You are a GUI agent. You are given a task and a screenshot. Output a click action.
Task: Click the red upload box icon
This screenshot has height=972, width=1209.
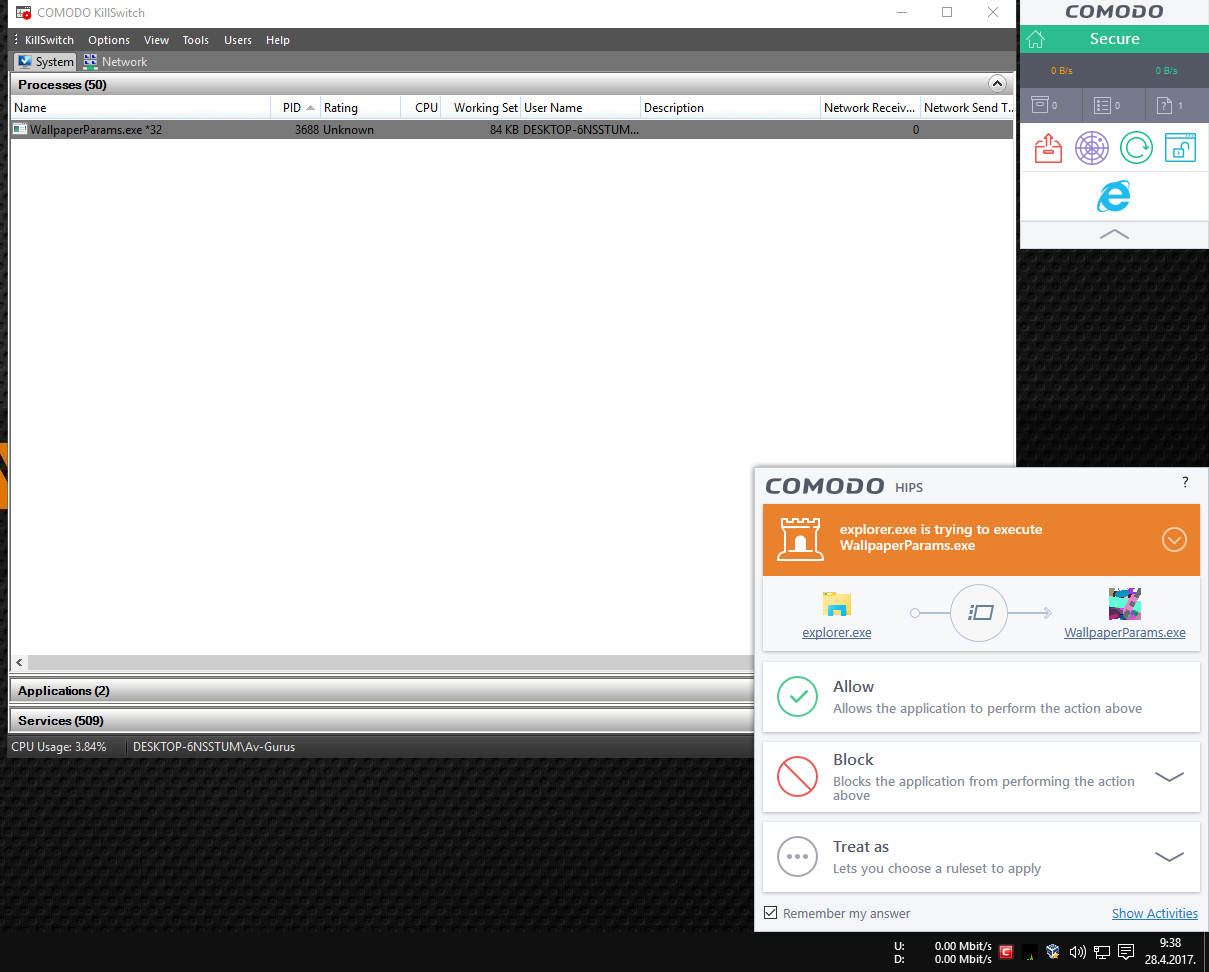tap(1048, 148)
